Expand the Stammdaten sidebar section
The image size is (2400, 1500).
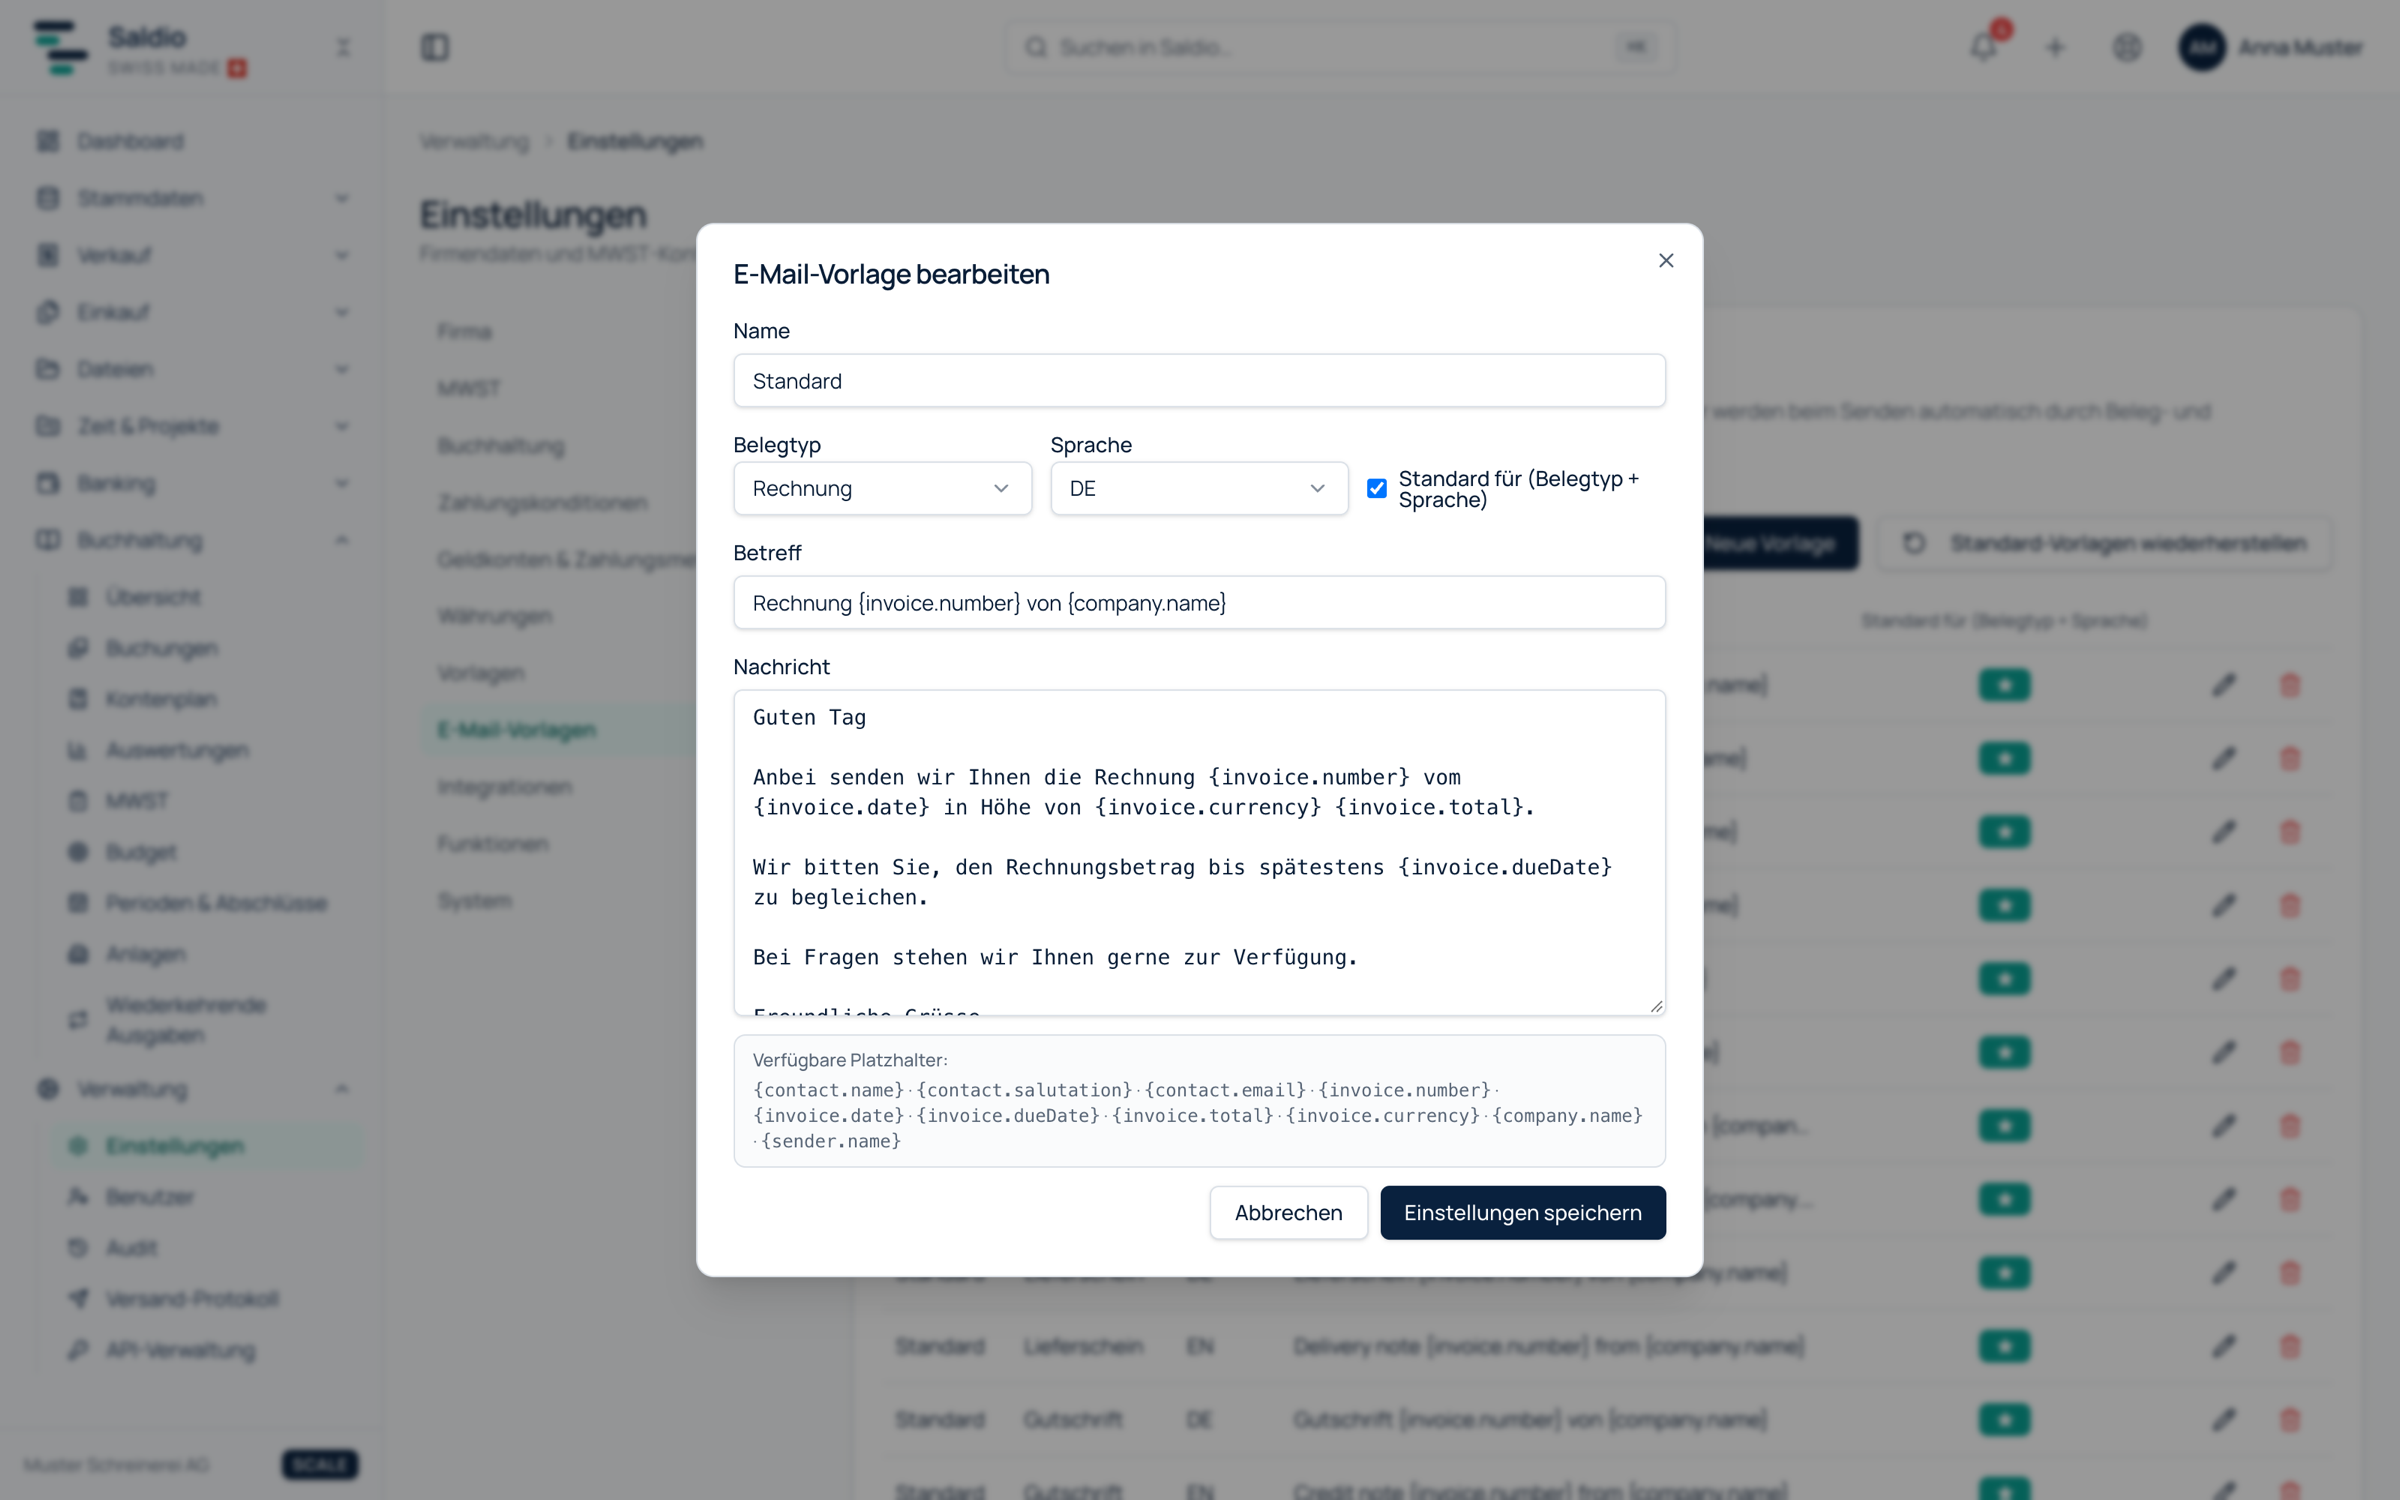[x=192, y=198]
